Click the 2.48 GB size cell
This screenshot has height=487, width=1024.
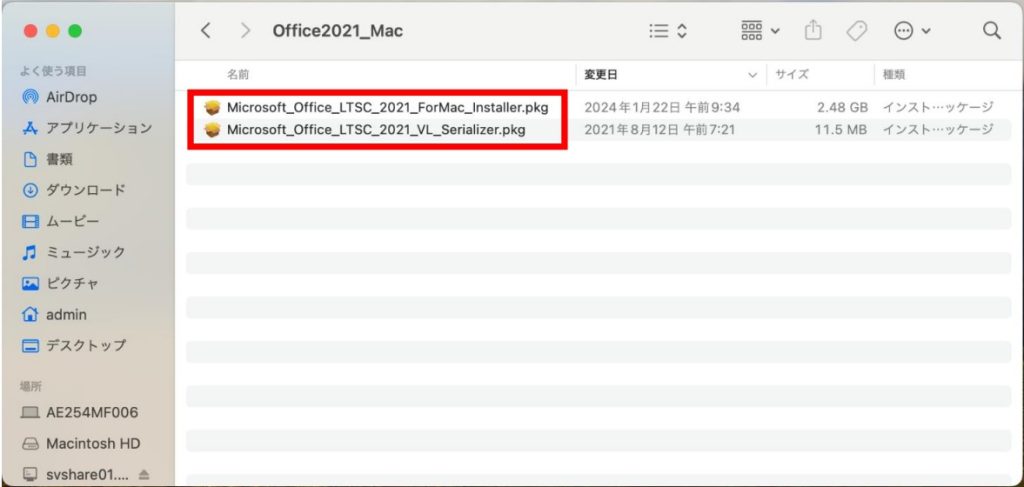pyautogui.click(x=842, y=108)
